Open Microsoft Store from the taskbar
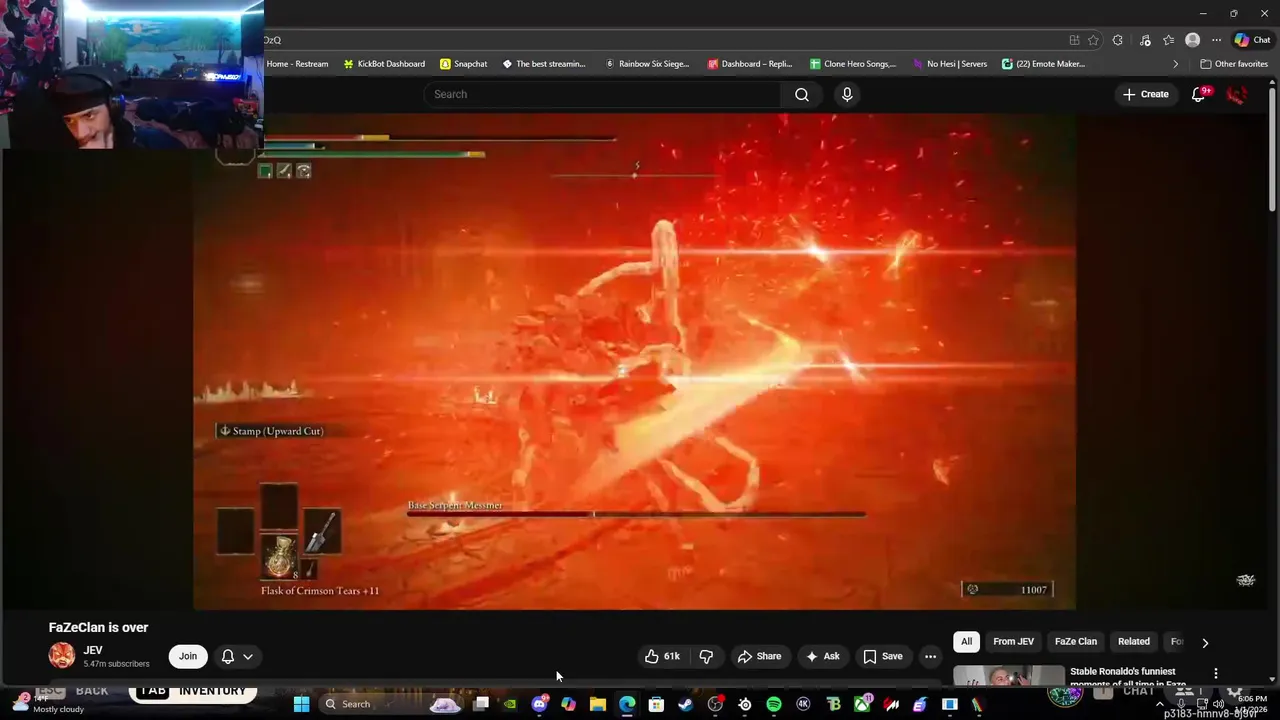1280x720 pixels. click(x=656, y=704)
